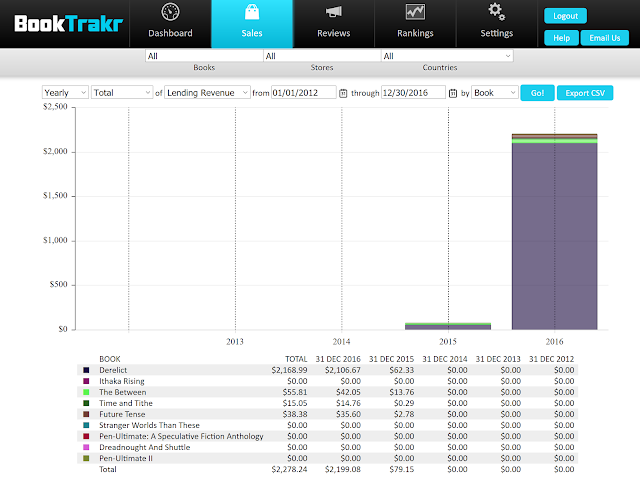Click The Between green color swatch

click(86, 392)
